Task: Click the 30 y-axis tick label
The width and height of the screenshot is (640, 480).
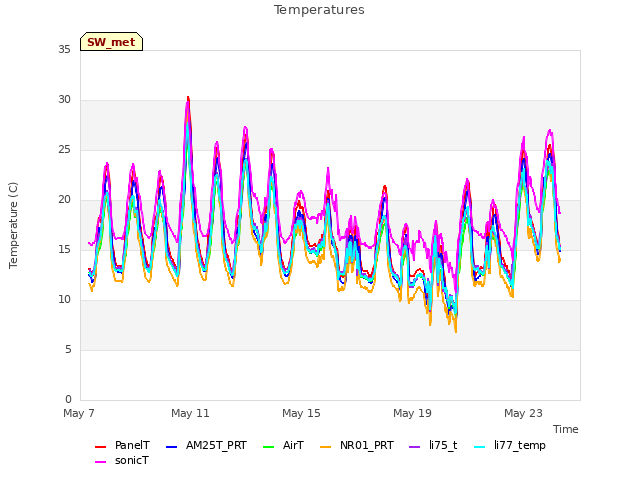Action: tap(64, 100)
